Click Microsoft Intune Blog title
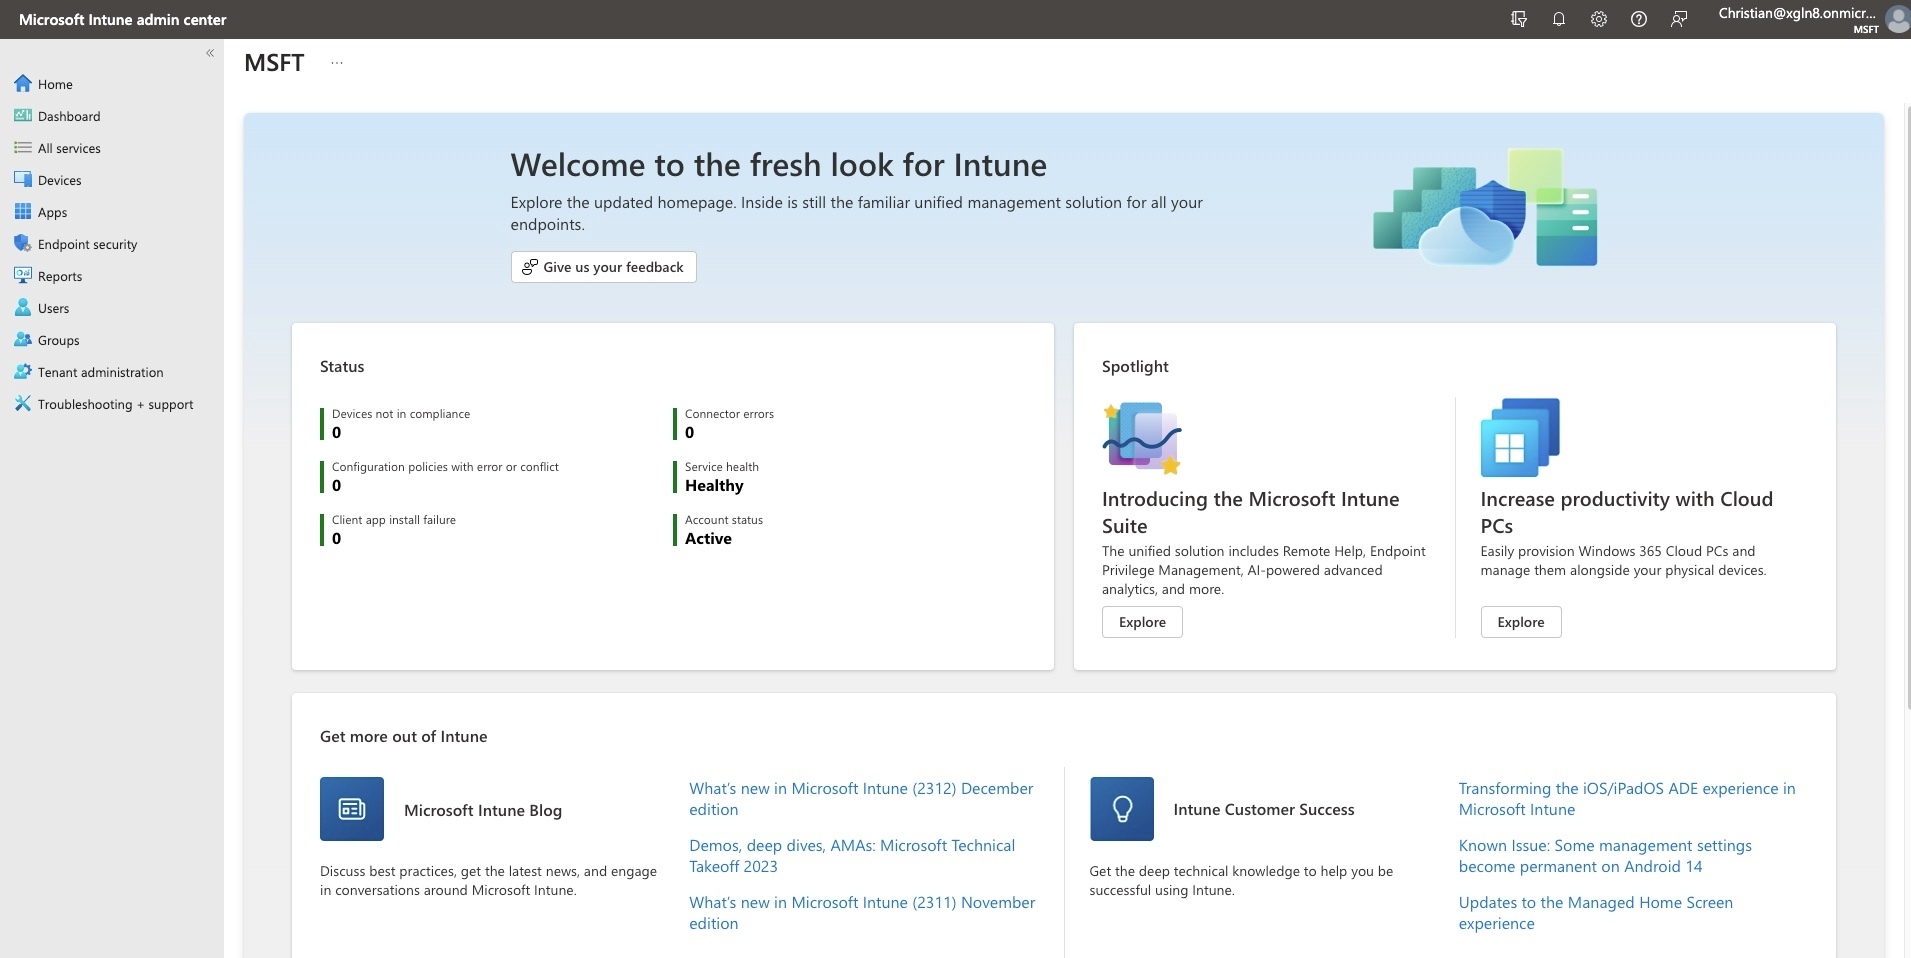This screenshot has width=1911, height=958. (483, 810)
